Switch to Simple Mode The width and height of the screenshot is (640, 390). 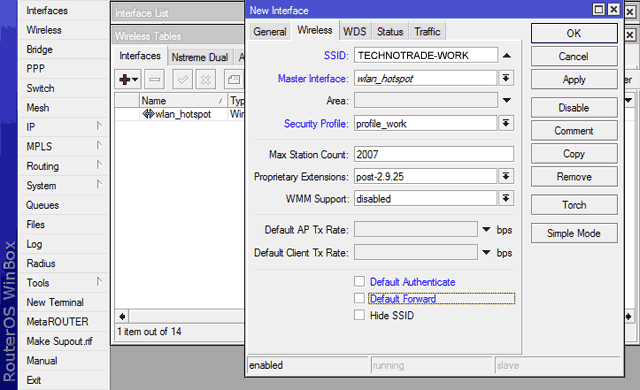coord(574,233)
